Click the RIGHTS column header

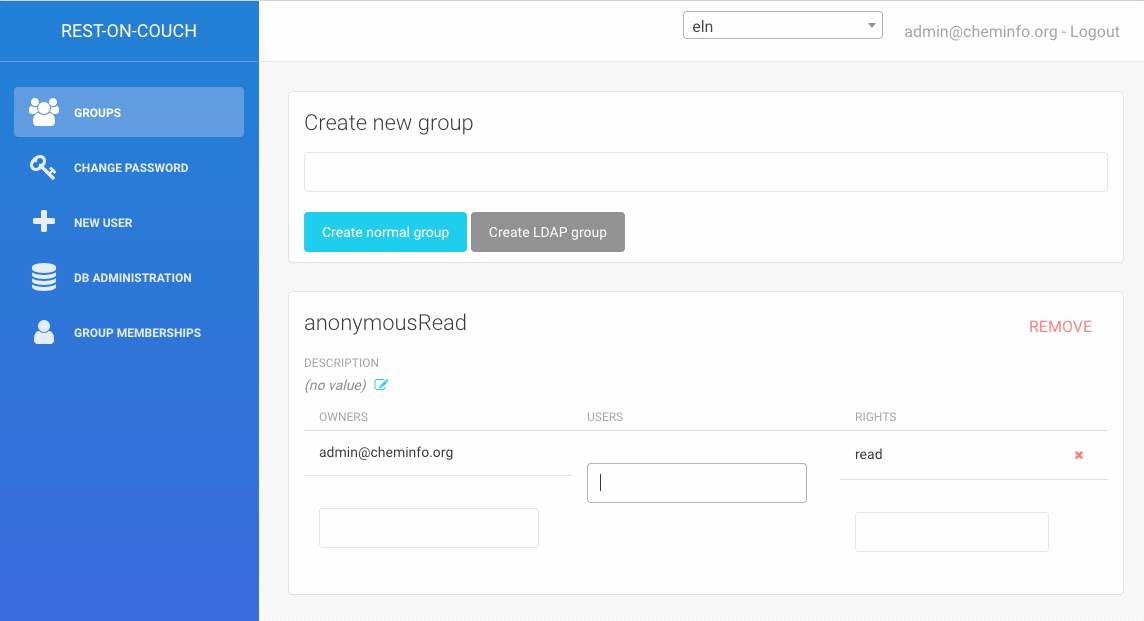click(876, 417)
